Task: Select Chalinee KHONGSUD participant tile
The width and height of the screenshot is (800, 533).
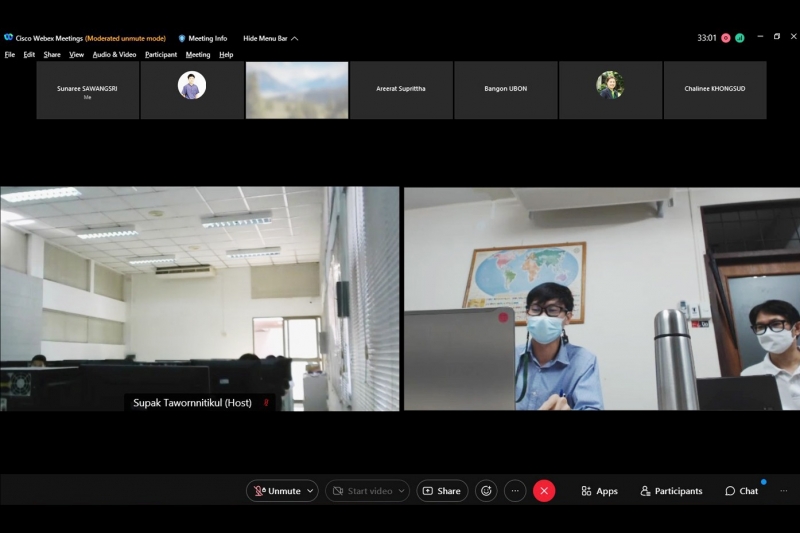Action: [x=714, y=90]
